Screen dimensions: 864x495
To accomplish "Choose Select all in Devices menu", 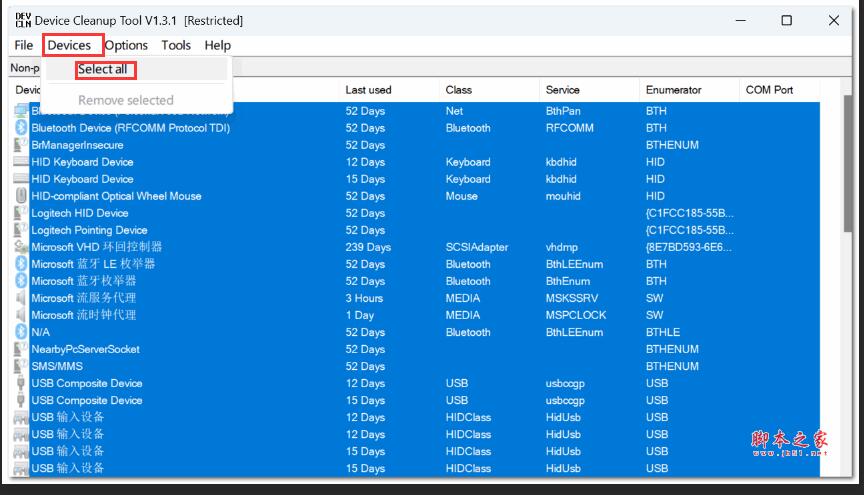I will point(102,69).
